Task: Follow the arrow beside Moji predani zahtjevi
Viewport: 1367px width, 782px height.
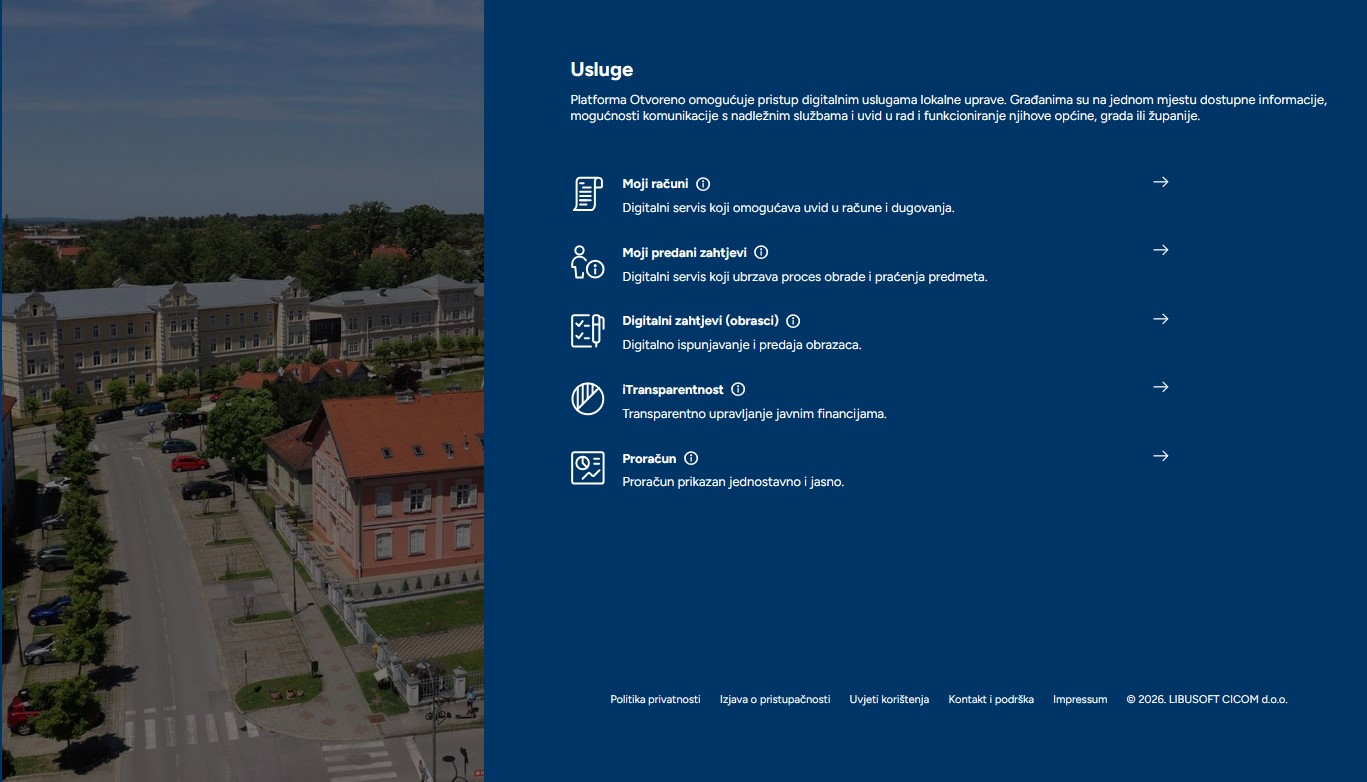Action: click(x=1160, y=250)
